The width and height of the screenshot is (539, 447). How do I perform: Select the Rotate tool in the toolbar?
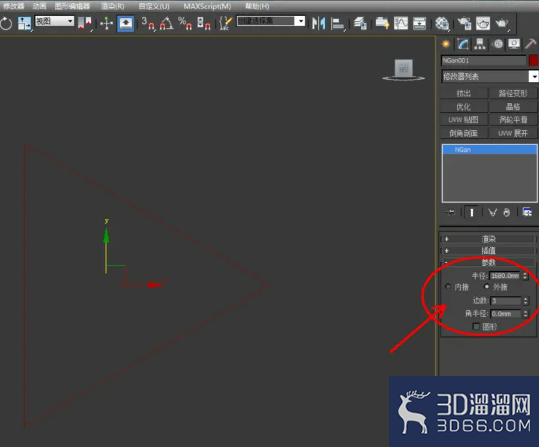[x=6, y=23]
